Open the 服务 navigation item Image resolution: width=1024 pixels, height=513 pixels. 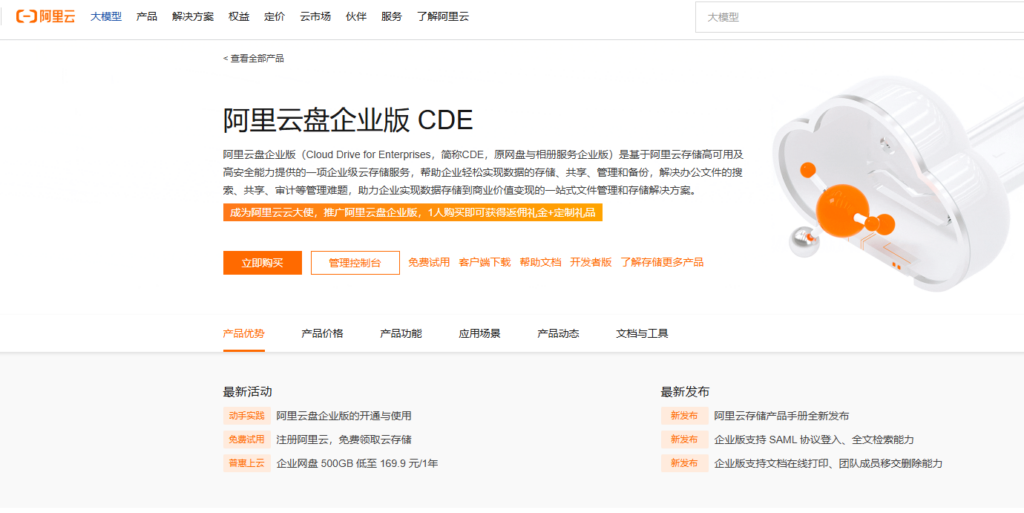(x=392, y=16)
